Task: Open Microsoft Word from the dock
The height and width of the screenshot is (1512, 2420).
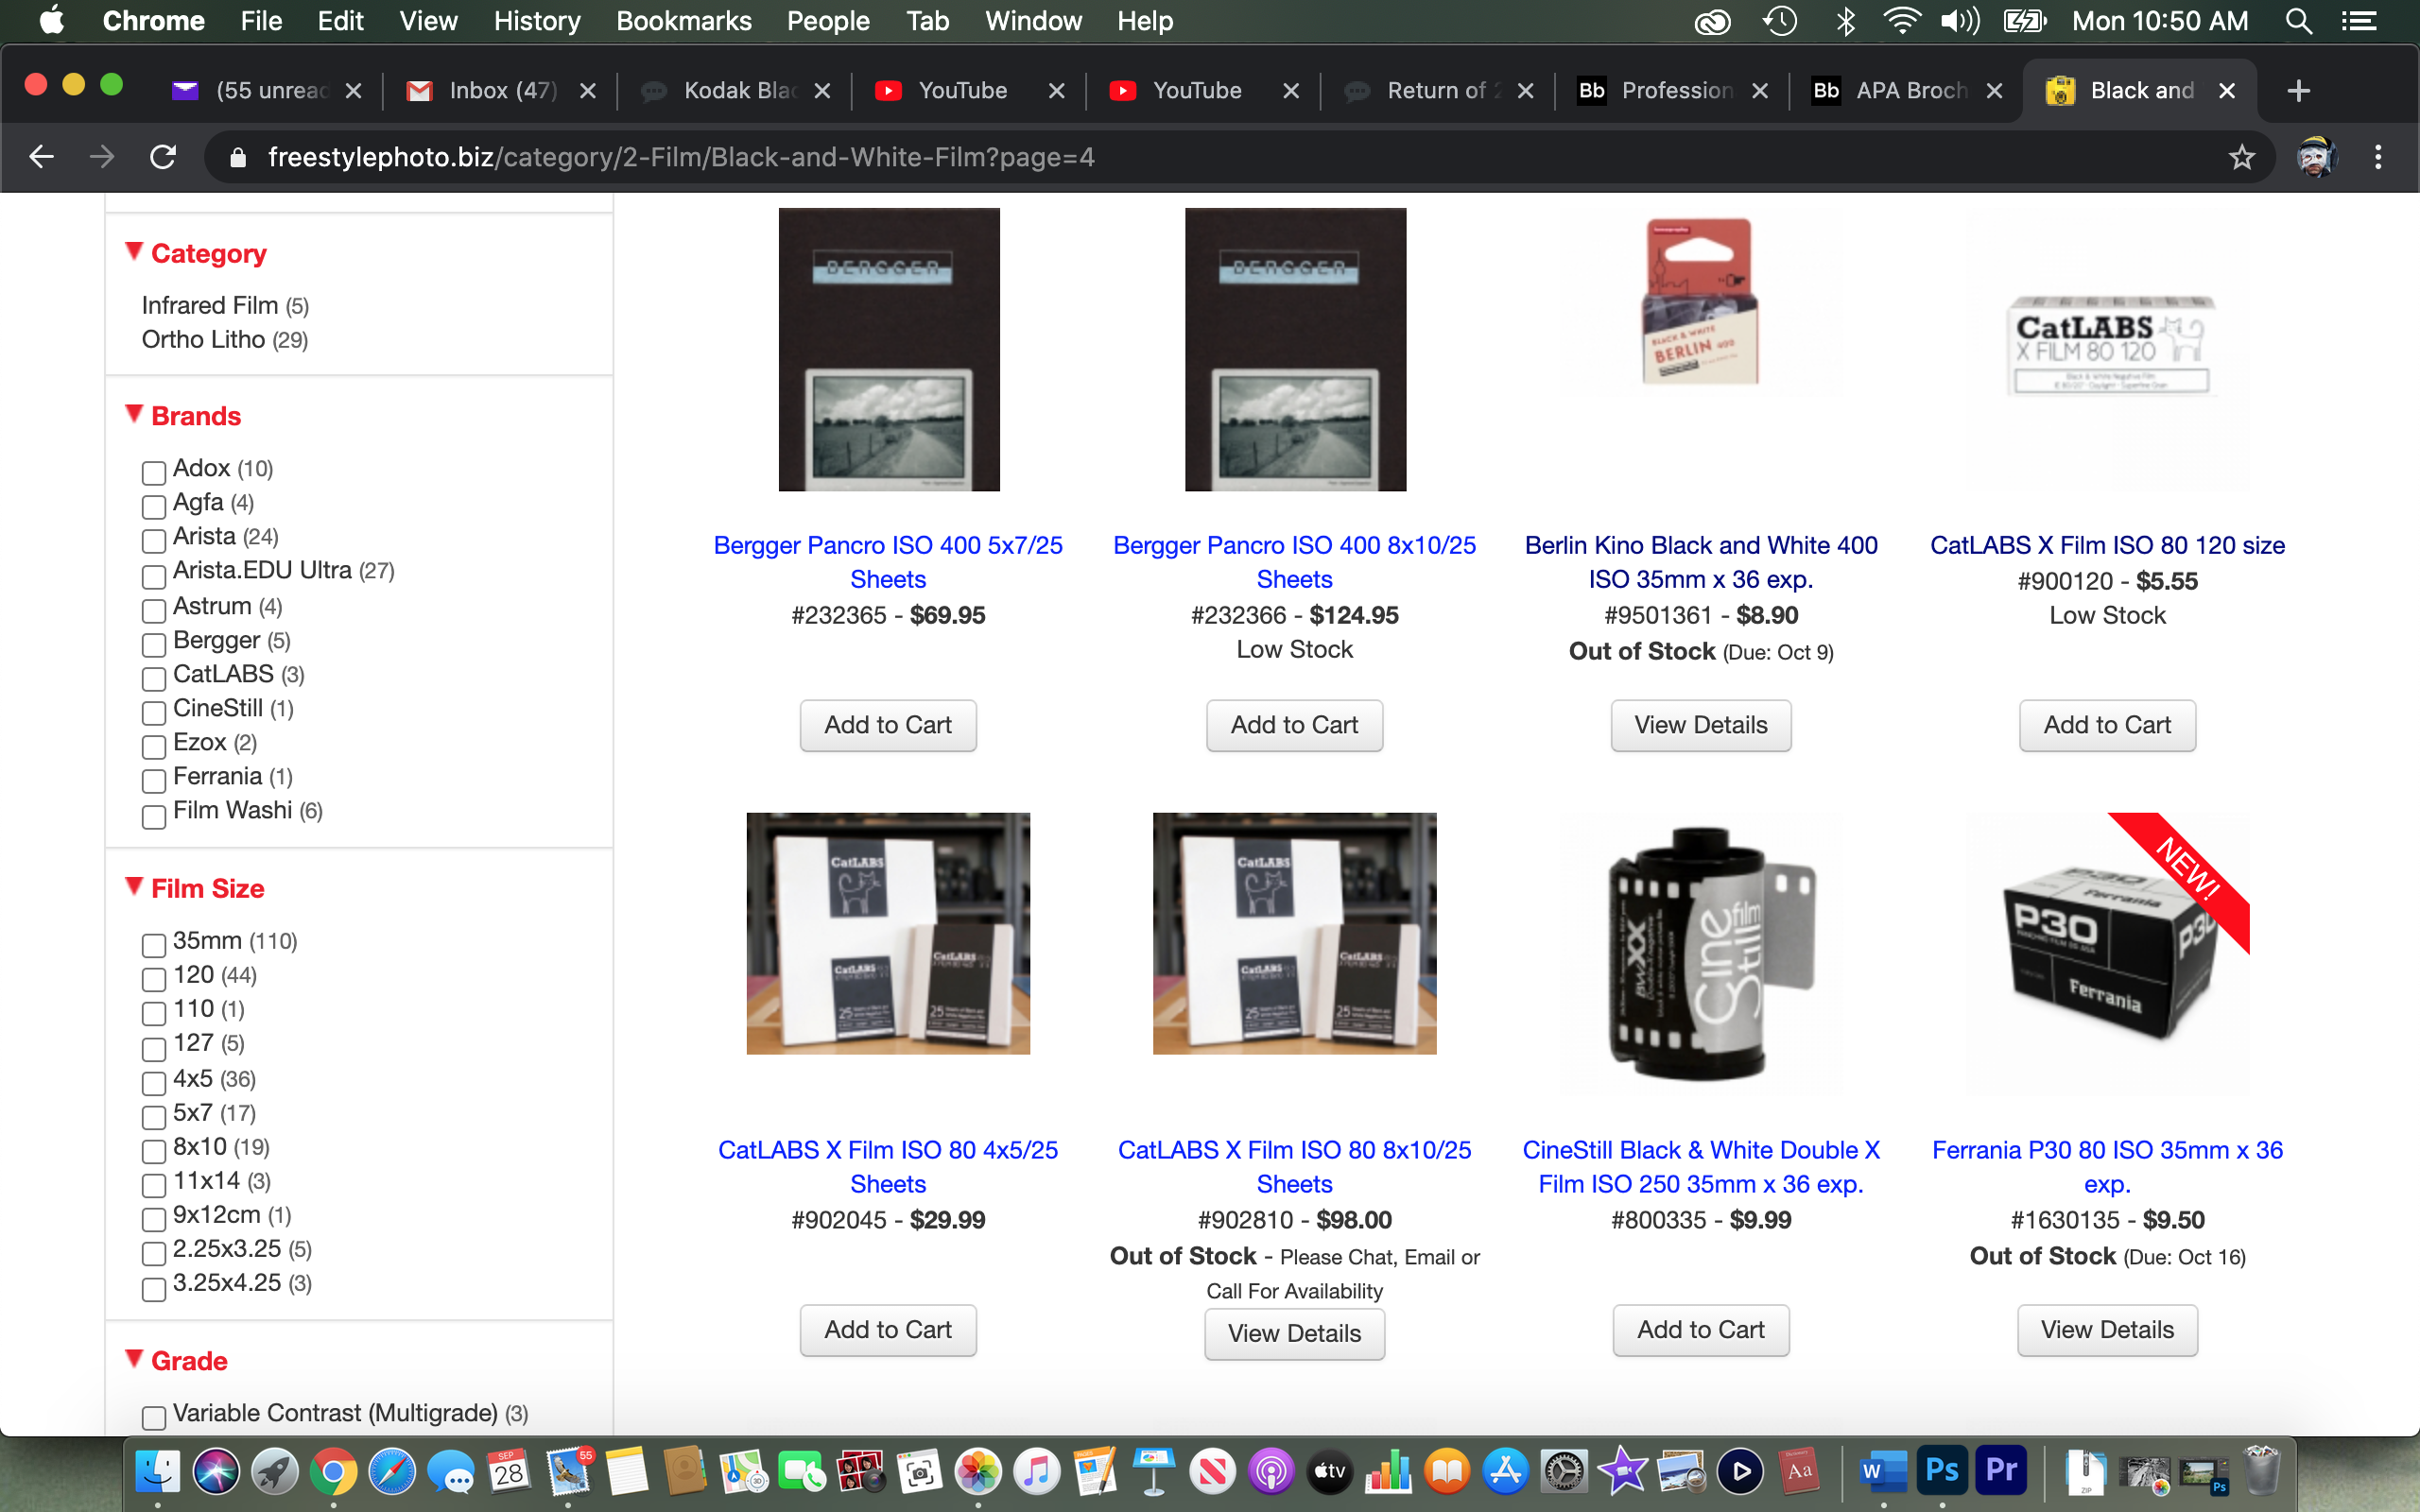Action: coord(1883,1471)
